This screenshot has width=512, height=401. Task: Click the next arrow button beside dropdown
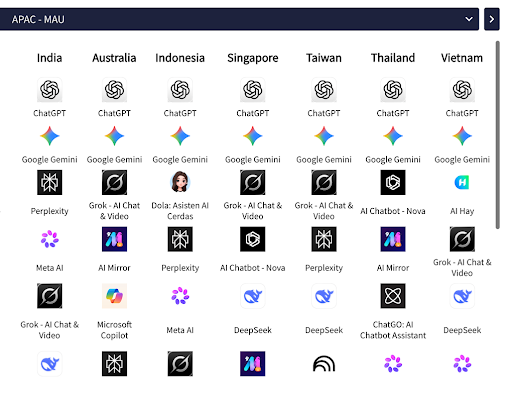(492, 19)
